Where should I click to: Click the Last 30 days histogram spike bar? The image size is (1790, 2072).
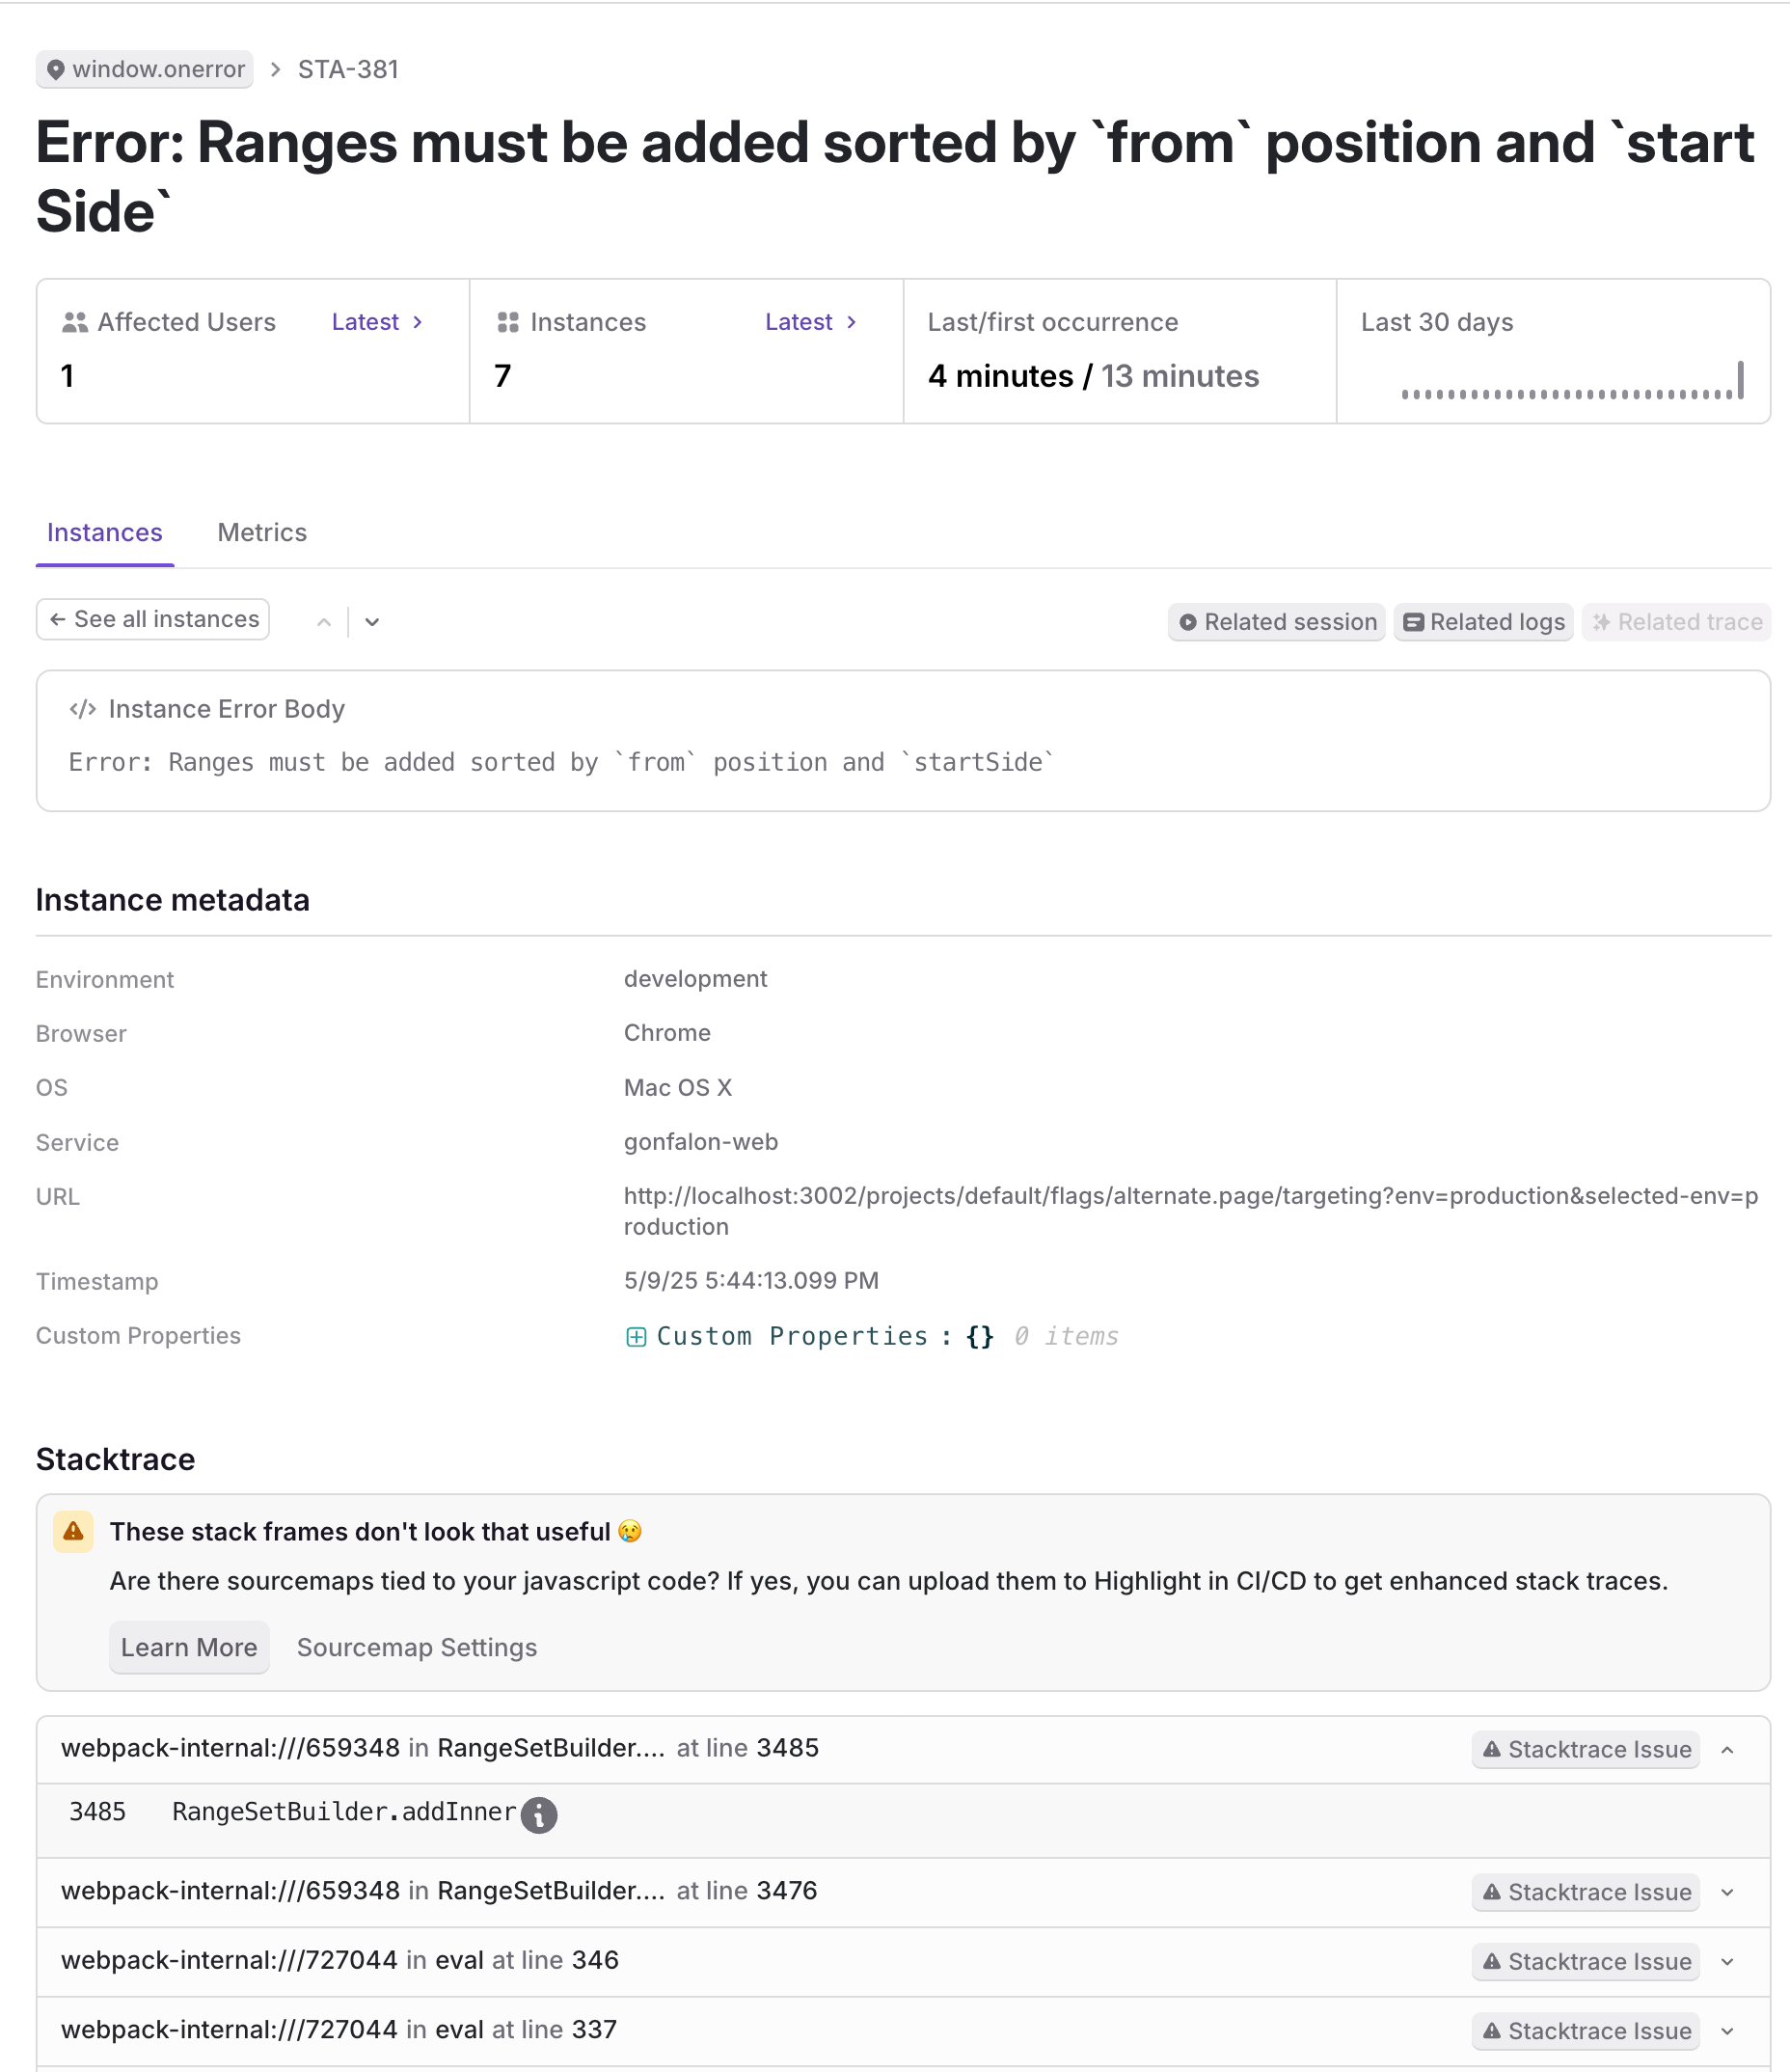[1741, 380]
